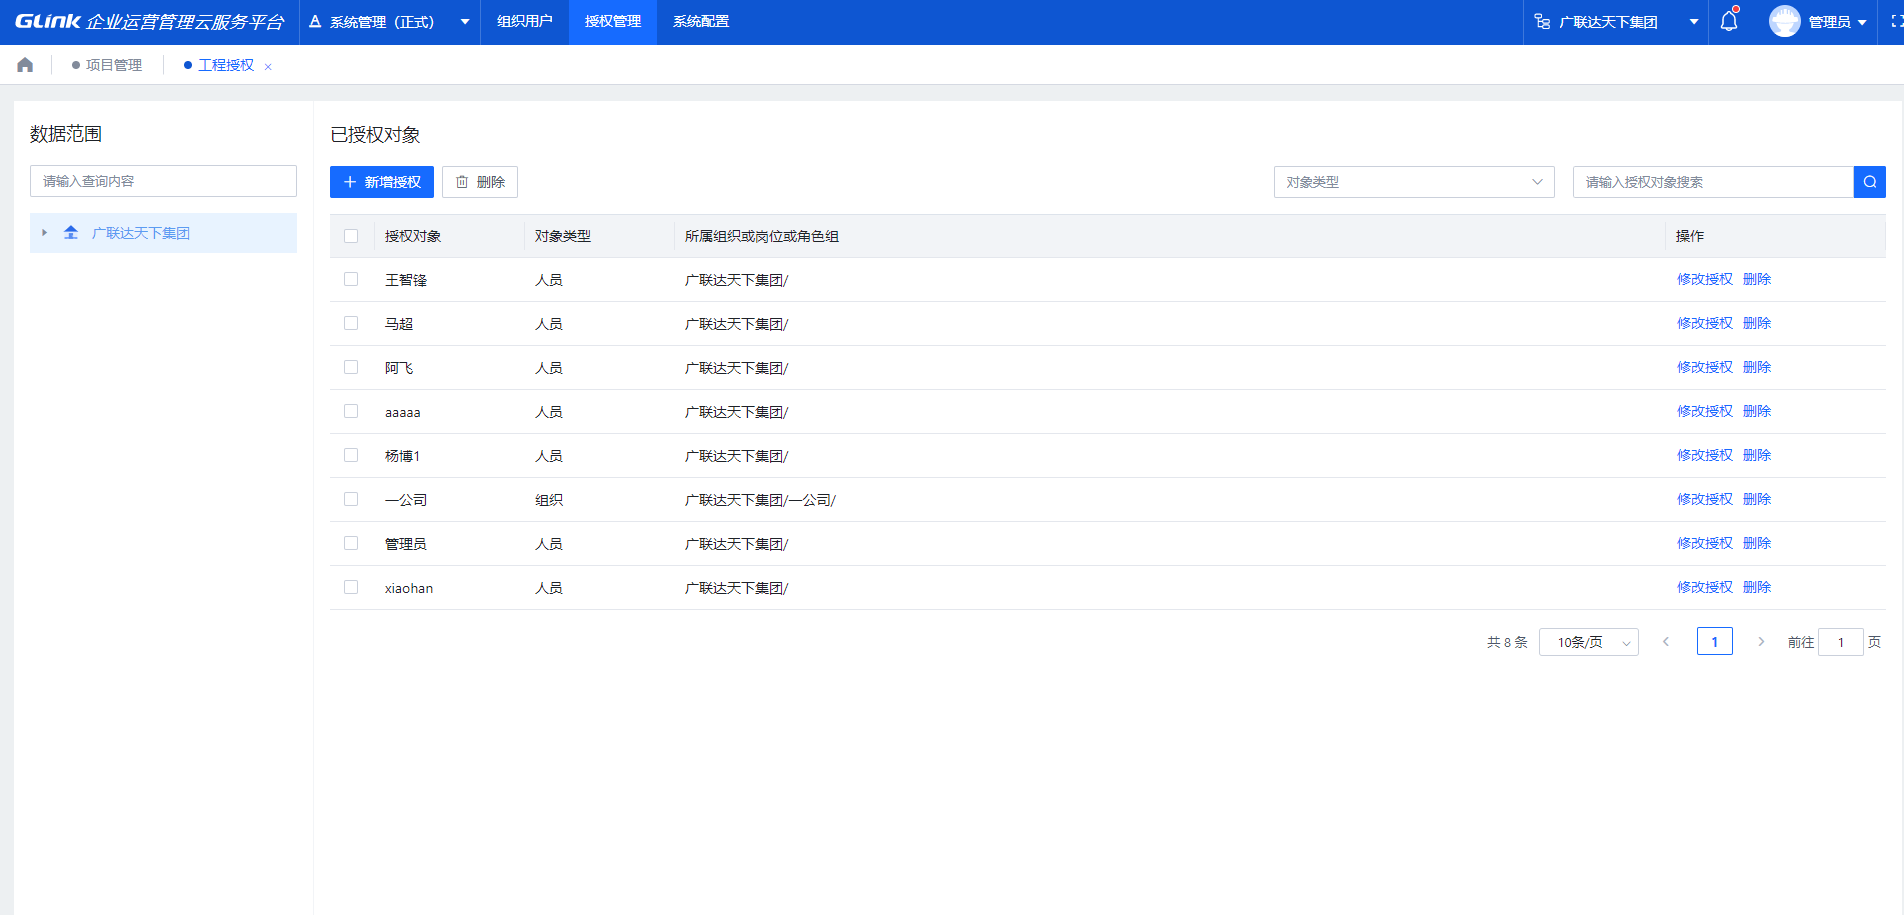This screenshot has width=1904, height=915.
Task: Click 删除 link for 杨博1
Action: [x=1757, y=455]
